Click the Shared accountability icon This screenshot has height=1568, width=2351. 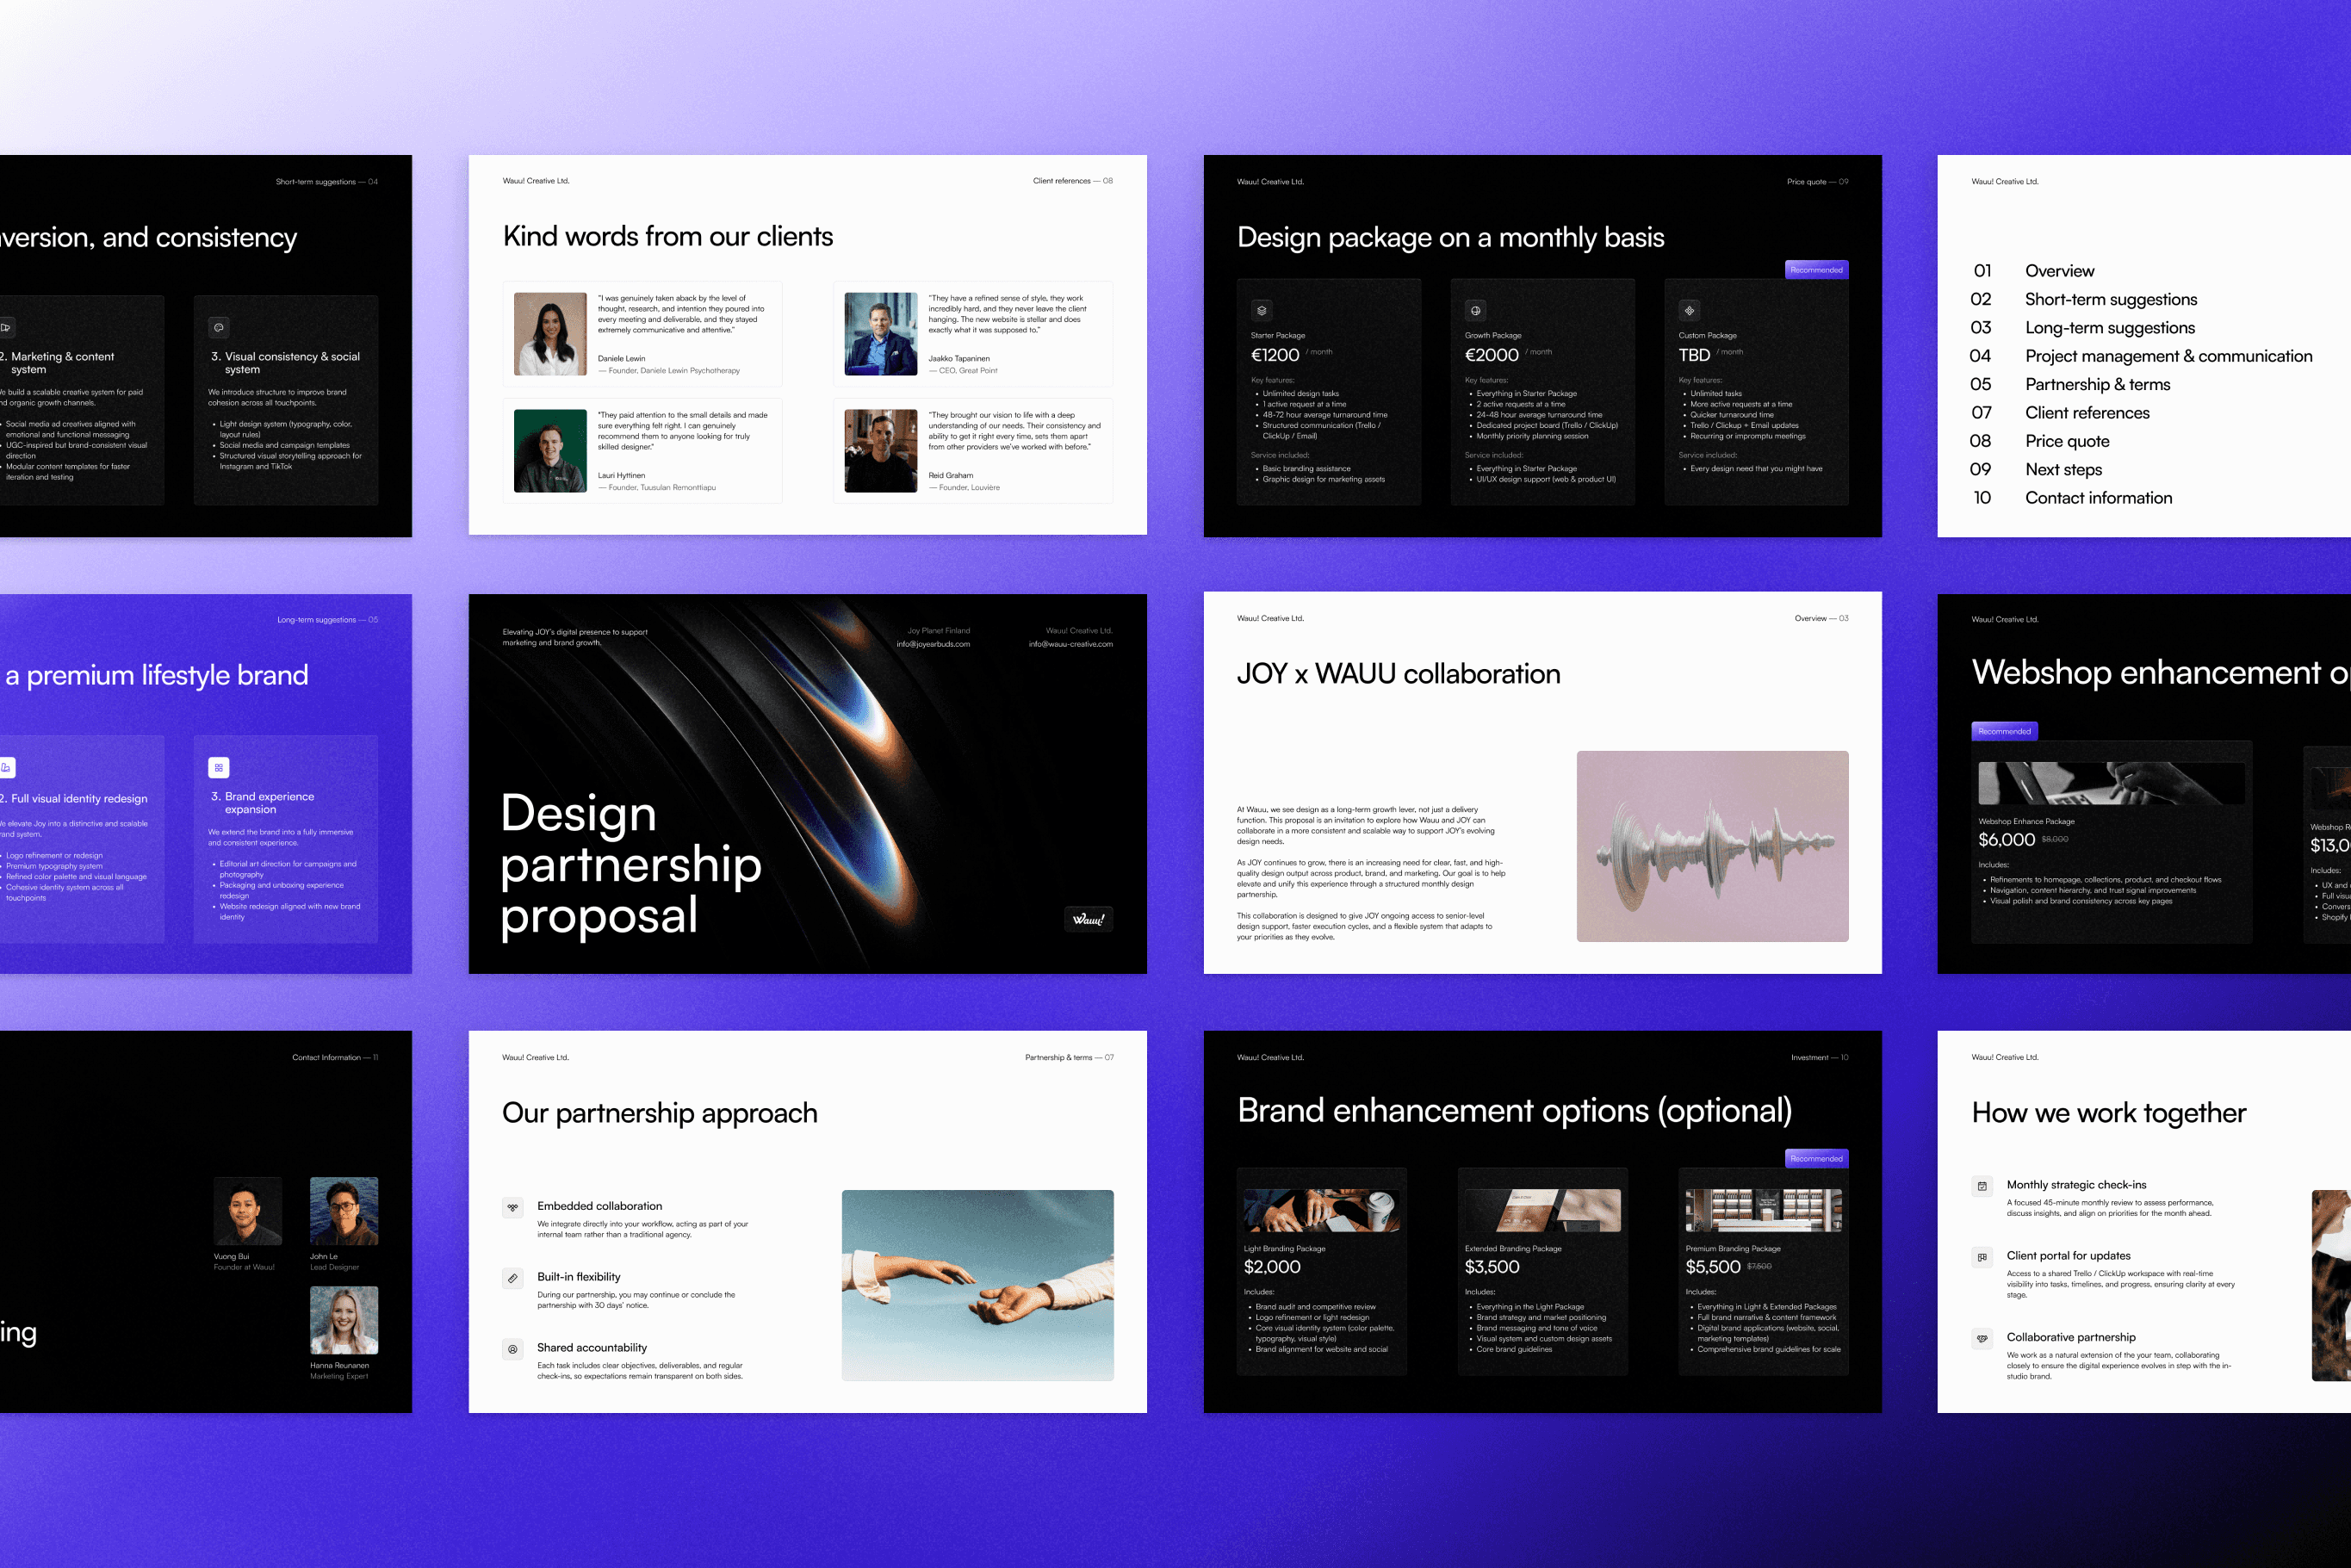[513, 1349]
